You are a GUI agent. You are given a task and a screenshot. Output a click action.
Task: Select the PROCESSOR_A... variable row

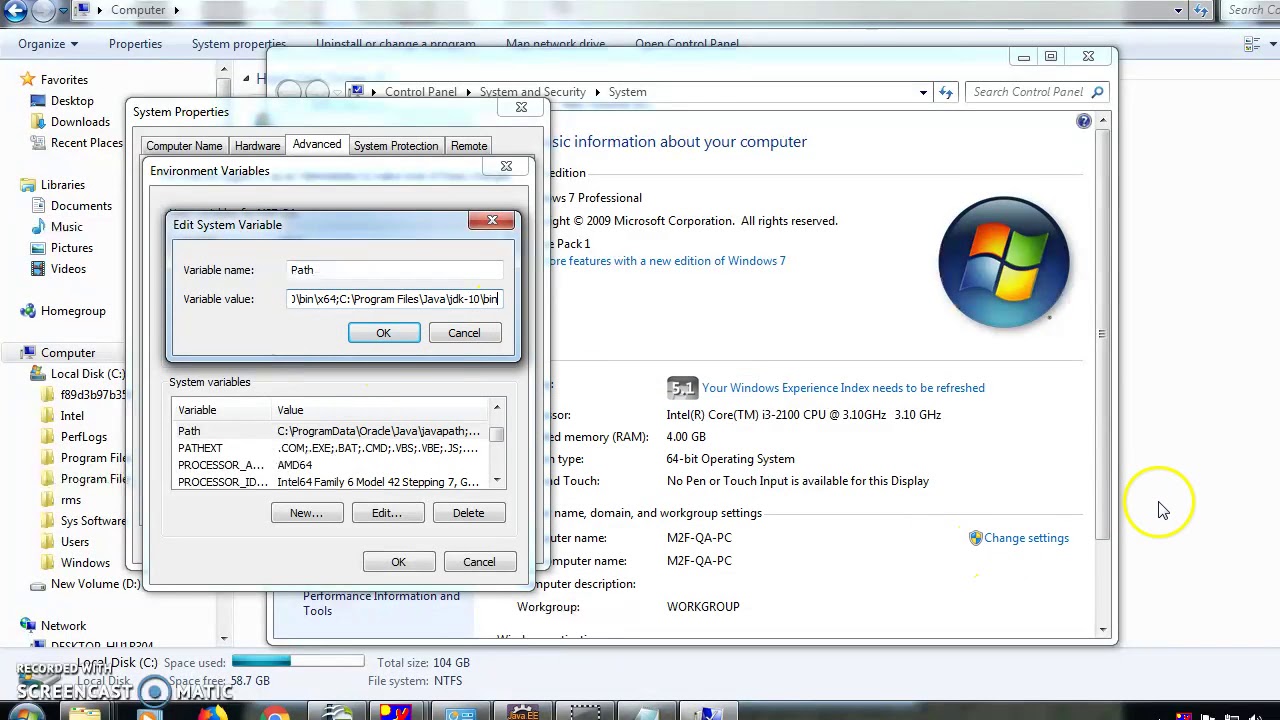point(330,465)
